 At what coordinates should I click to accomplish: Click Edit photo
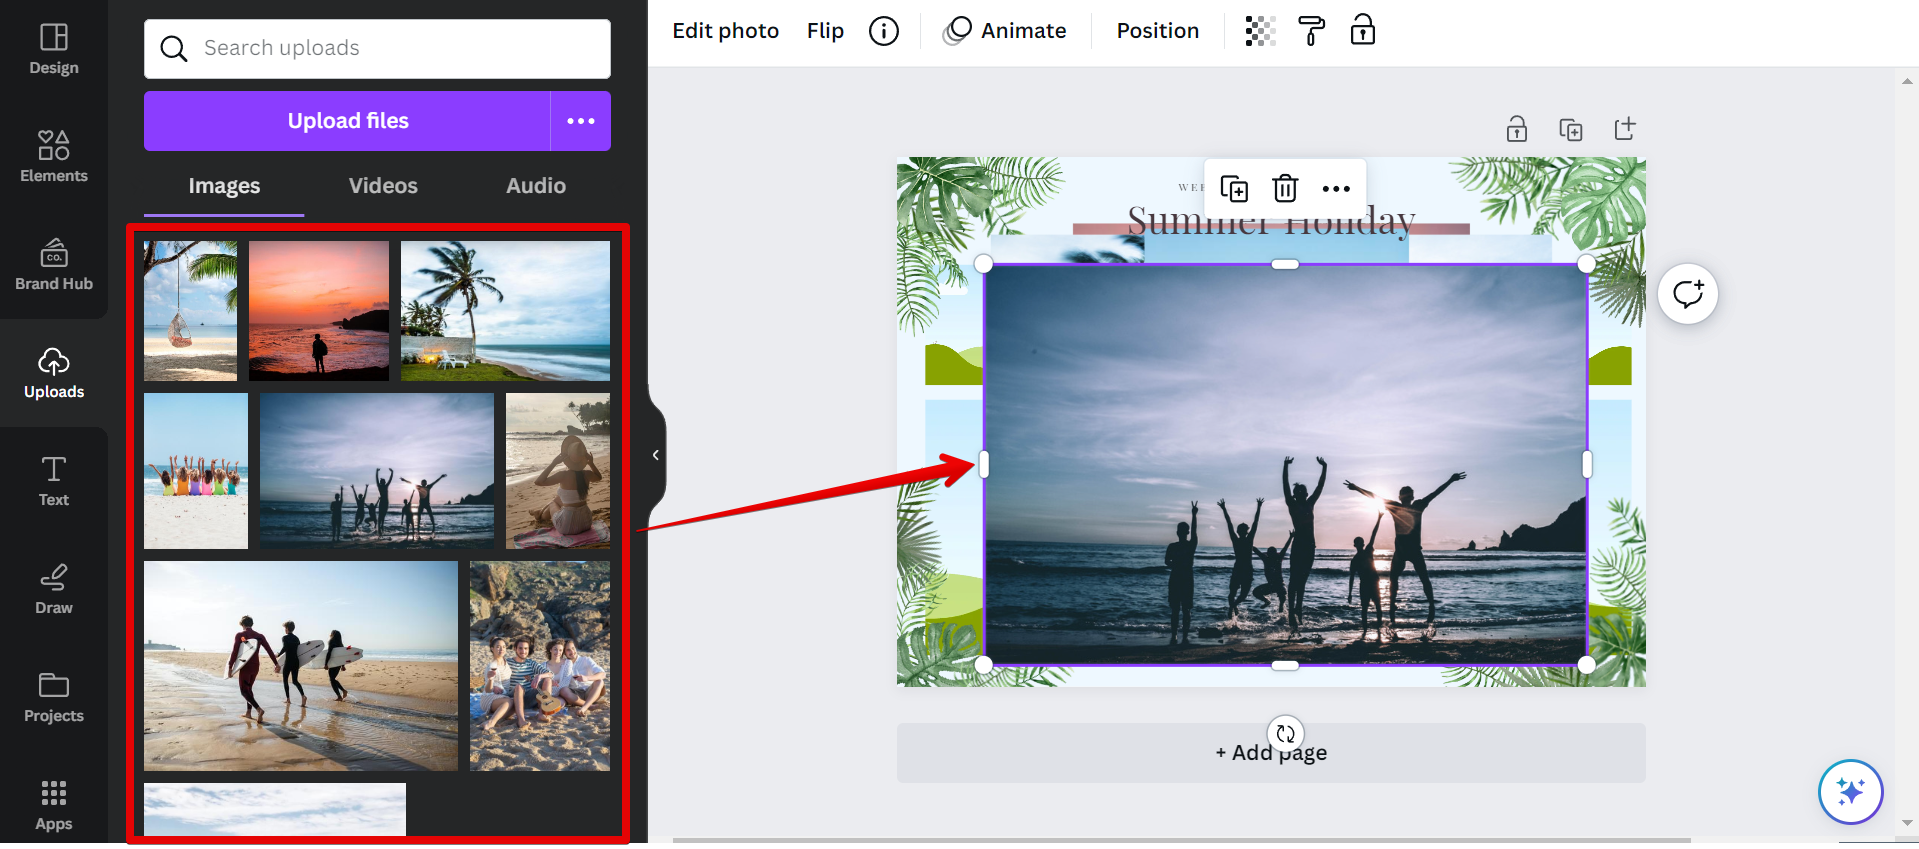pyautogui.click(x=726, y=31)
